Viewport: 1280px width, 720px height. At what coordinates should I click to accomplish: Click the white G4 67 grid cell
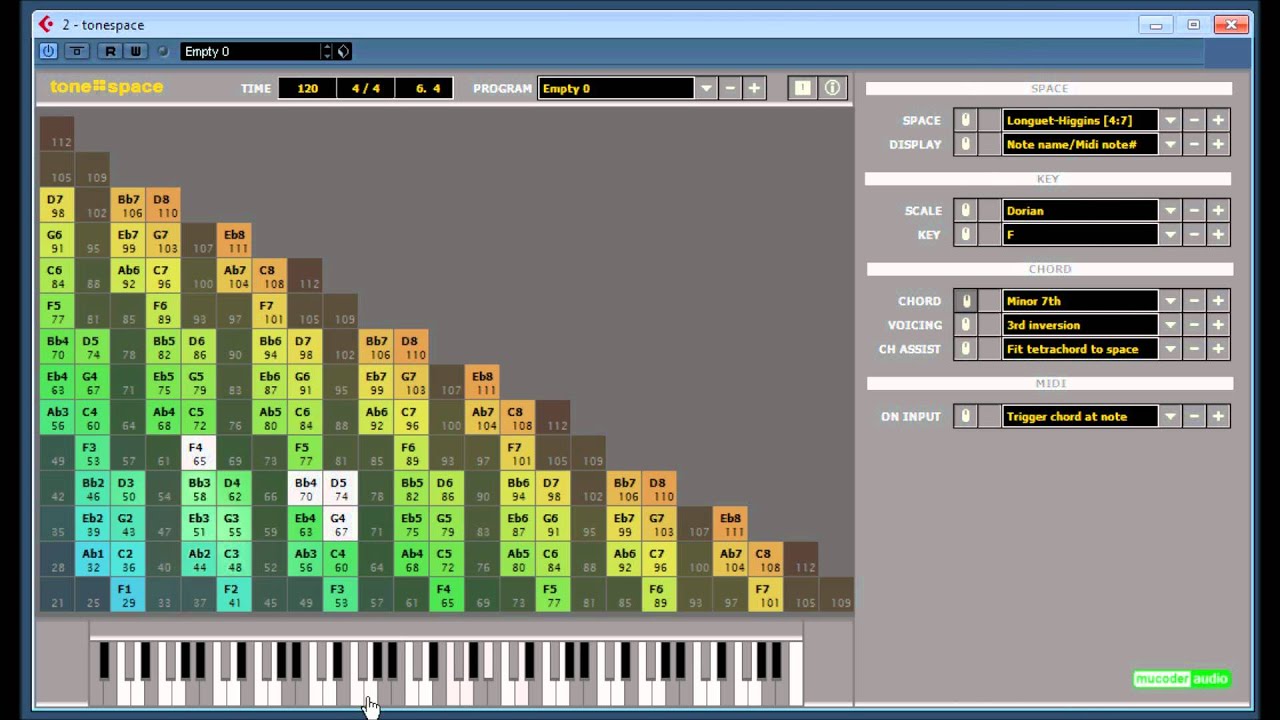(x=340, y=525)
